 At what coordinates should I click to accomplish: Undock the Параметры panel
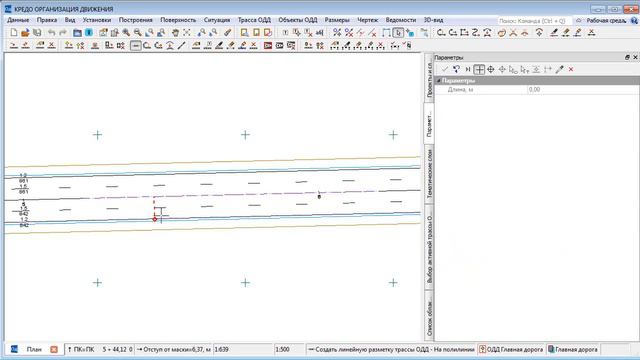(627, 58)
